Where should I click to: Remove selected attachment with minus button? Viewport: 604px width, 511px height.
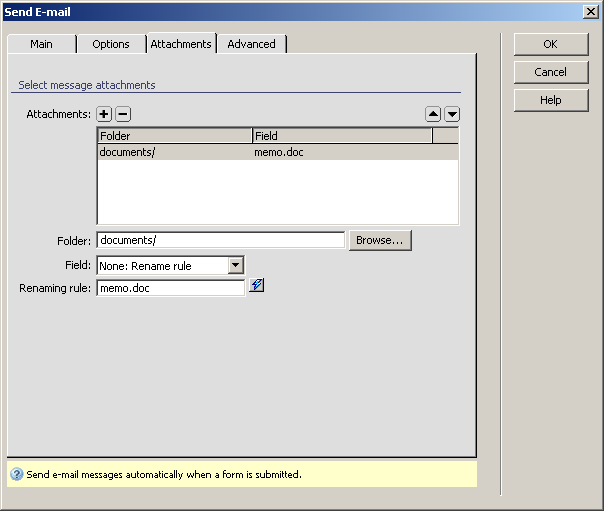click(x=122, y=115)
